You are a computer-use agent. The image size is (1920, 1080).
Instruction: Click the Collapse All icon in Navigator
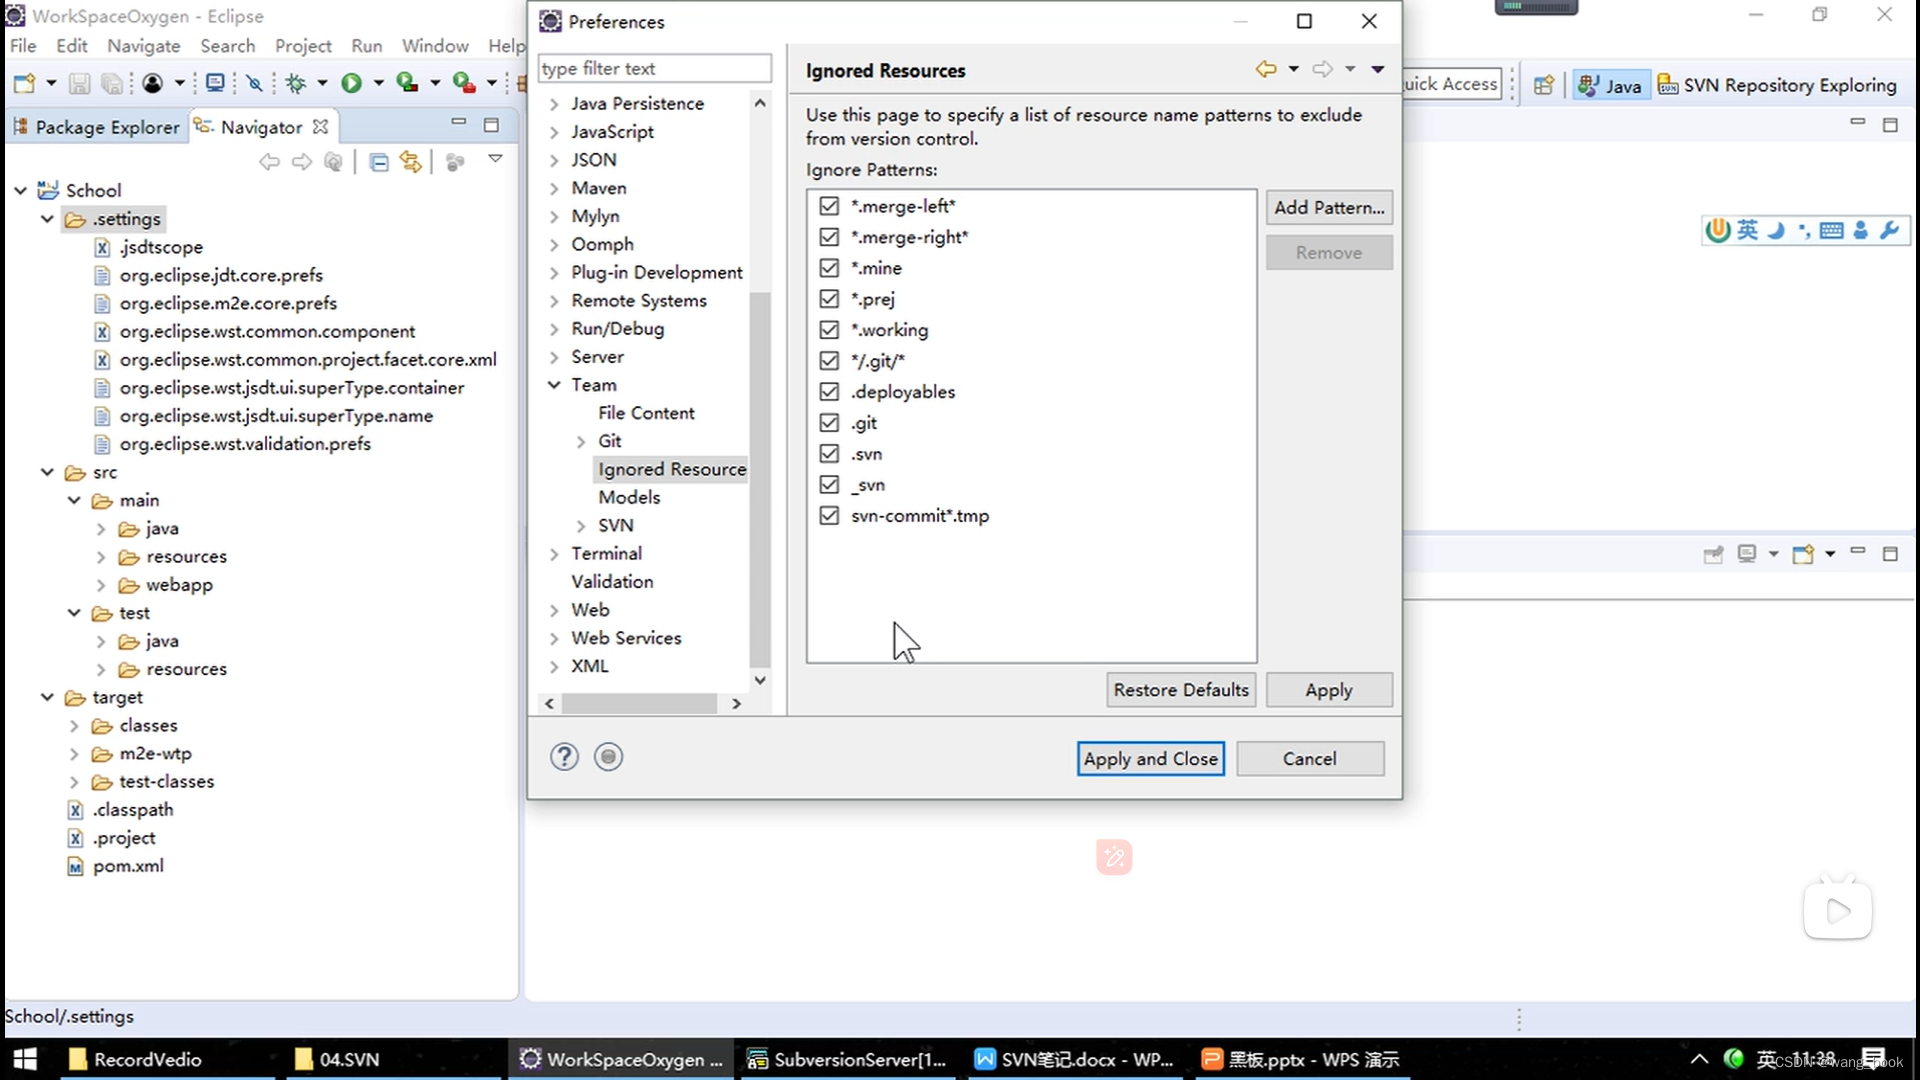pos(379,162)
